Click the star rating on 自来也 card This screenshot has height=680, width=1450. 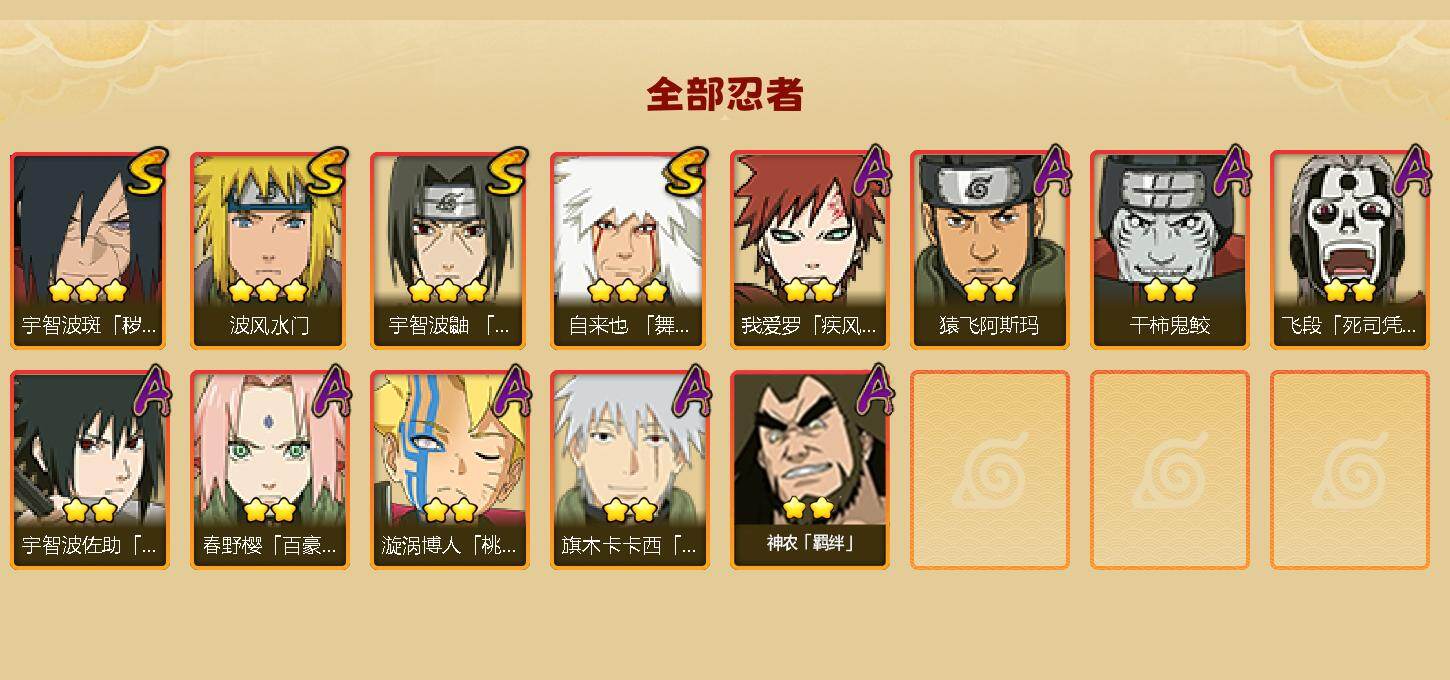627,291
